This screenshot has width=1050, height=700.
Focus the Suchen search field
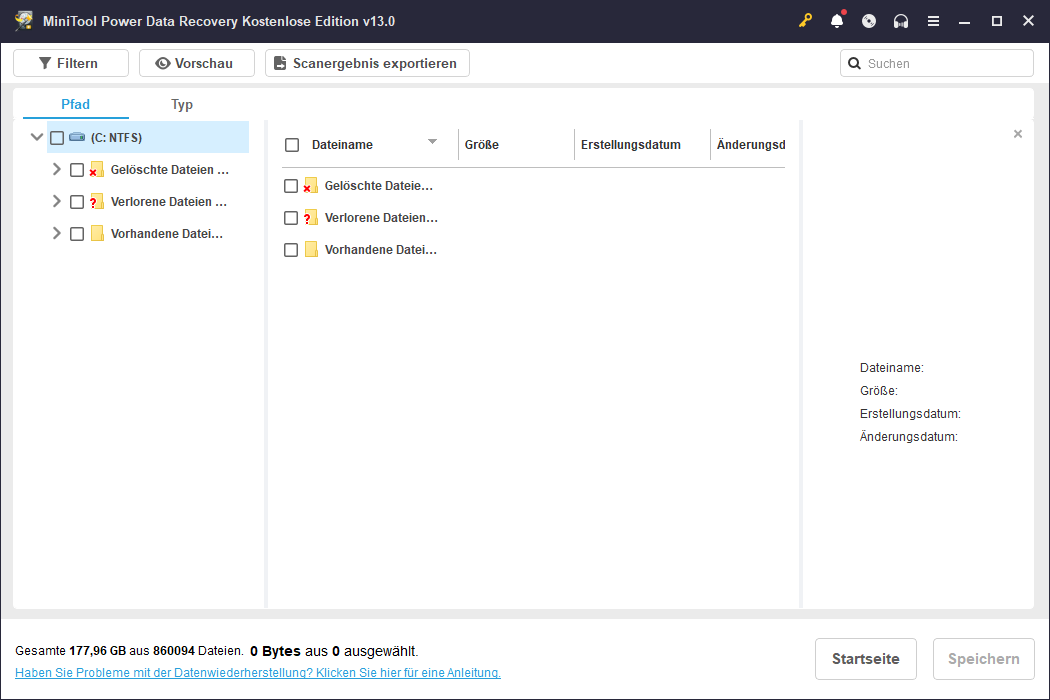click(937, 64)
